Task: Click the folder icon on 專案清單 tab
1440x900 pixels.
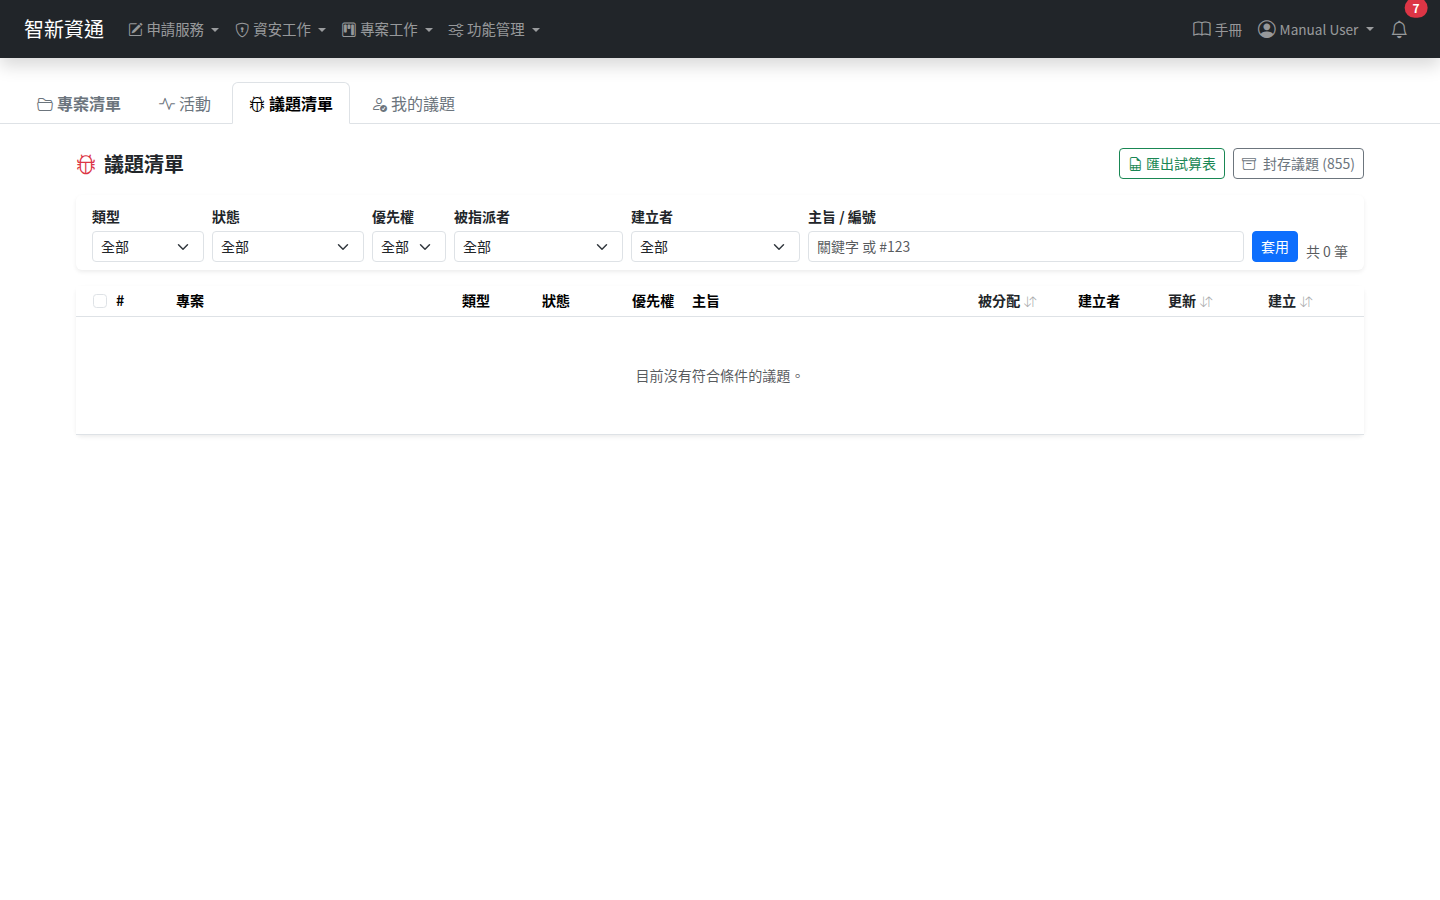Action: [x=45, y=104]
